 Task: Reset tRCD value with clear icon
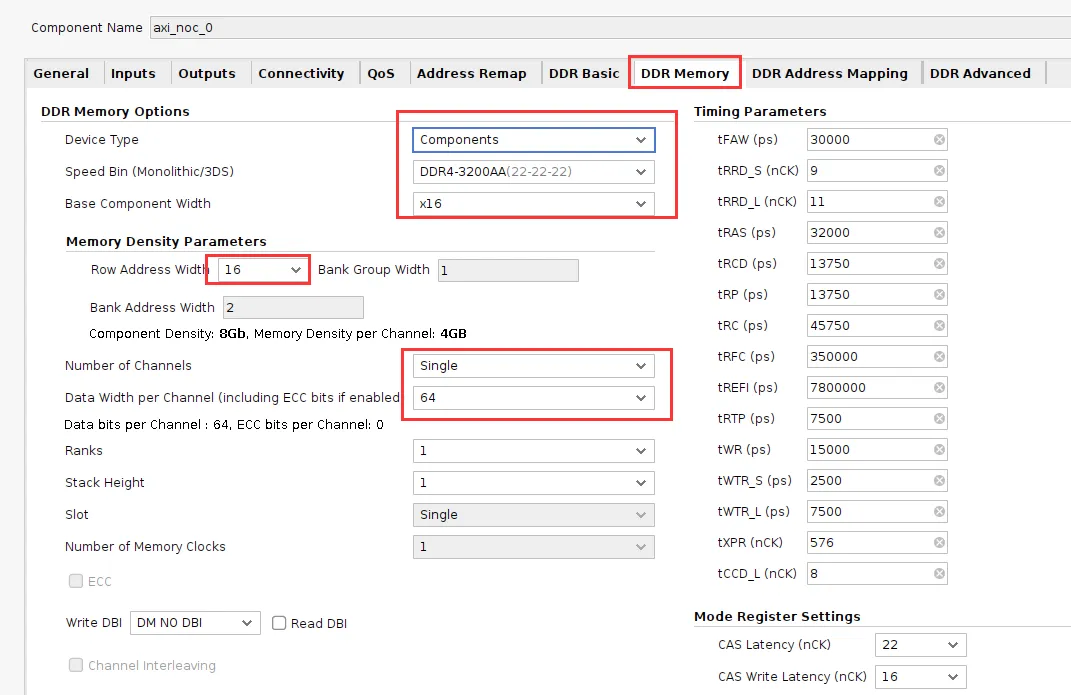[939, 264]
